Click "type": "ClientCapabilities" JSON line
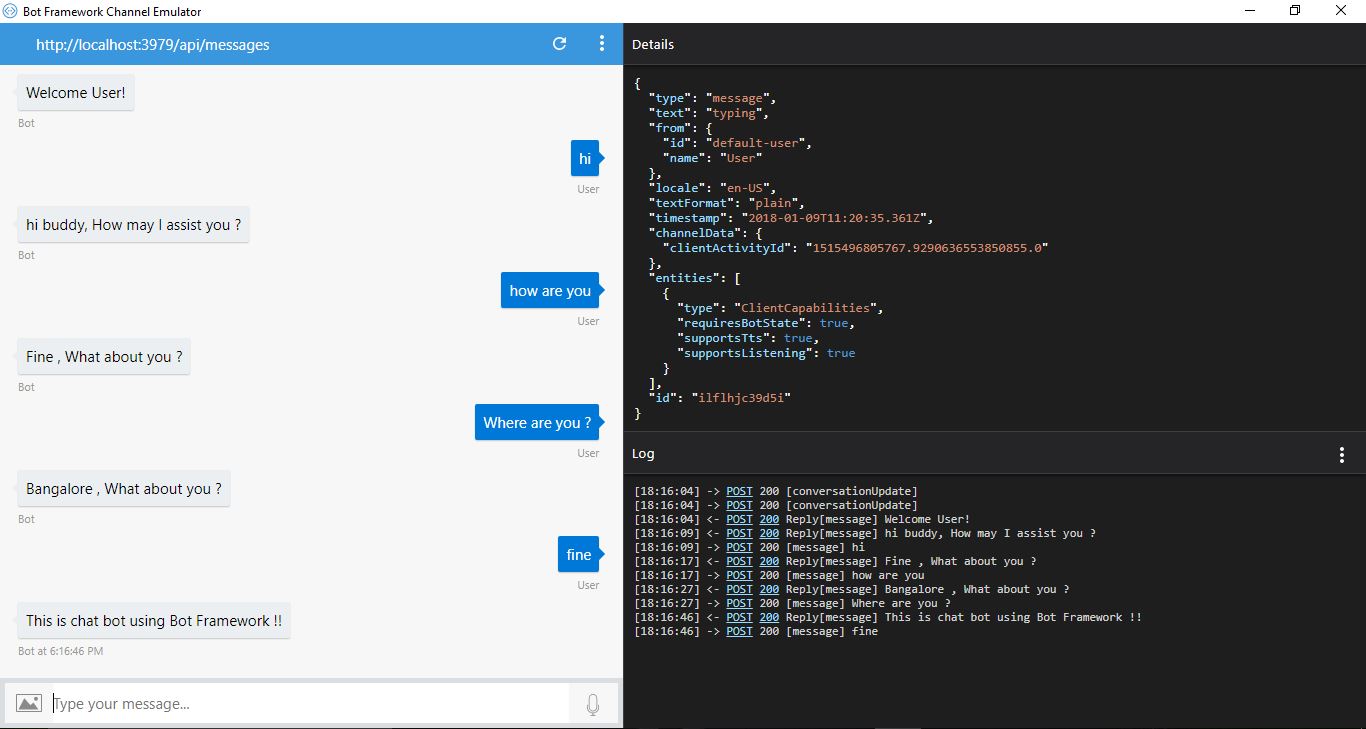1366x729 pixels. pos(780,308)
